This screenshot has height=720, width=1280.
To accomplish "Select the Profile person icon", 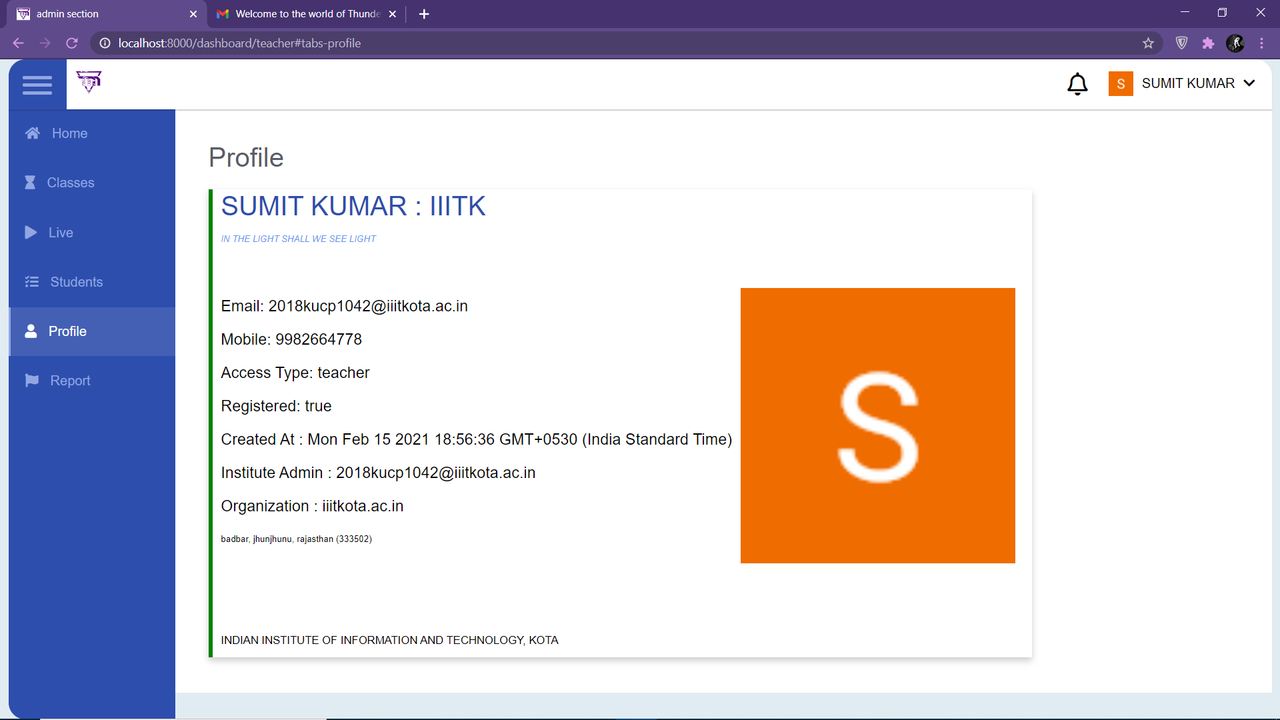I will [31, 331].
